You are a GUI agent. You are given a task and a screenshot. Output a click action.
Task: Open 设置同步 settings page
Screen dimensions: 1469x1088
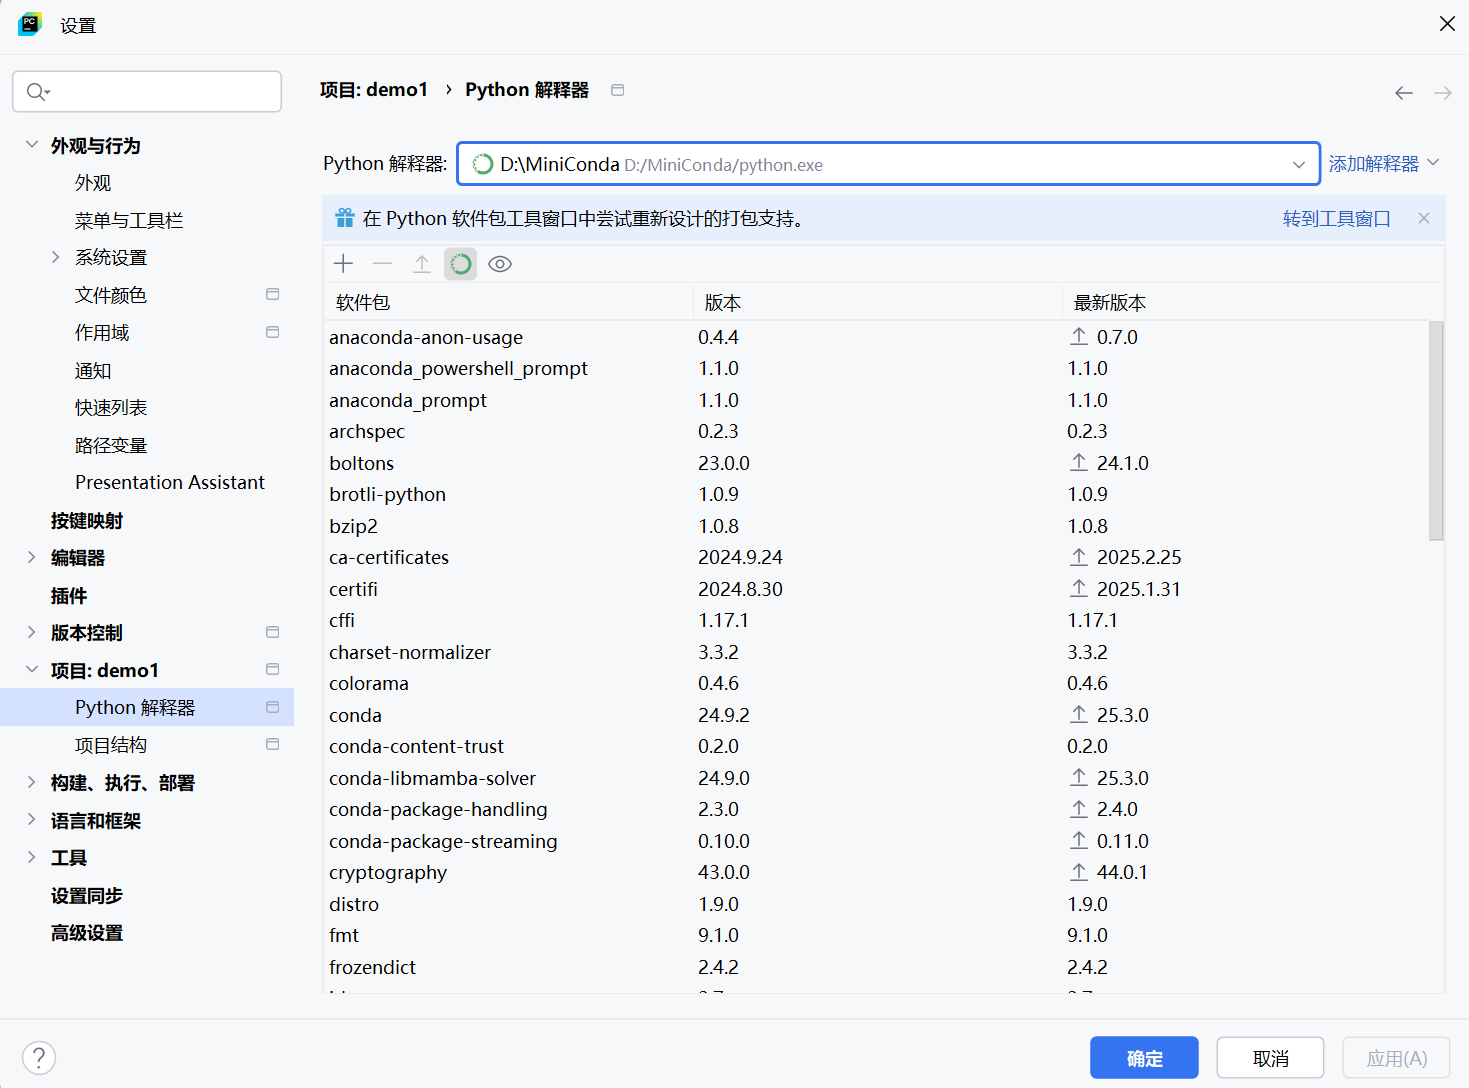coord(87,895)
